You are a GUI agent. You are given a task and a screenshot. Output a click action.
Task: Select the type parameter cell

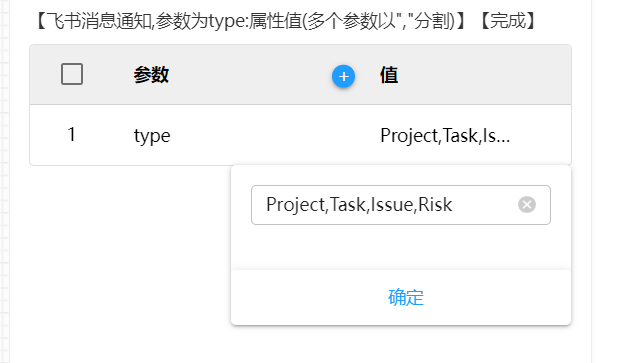point(152,135)
